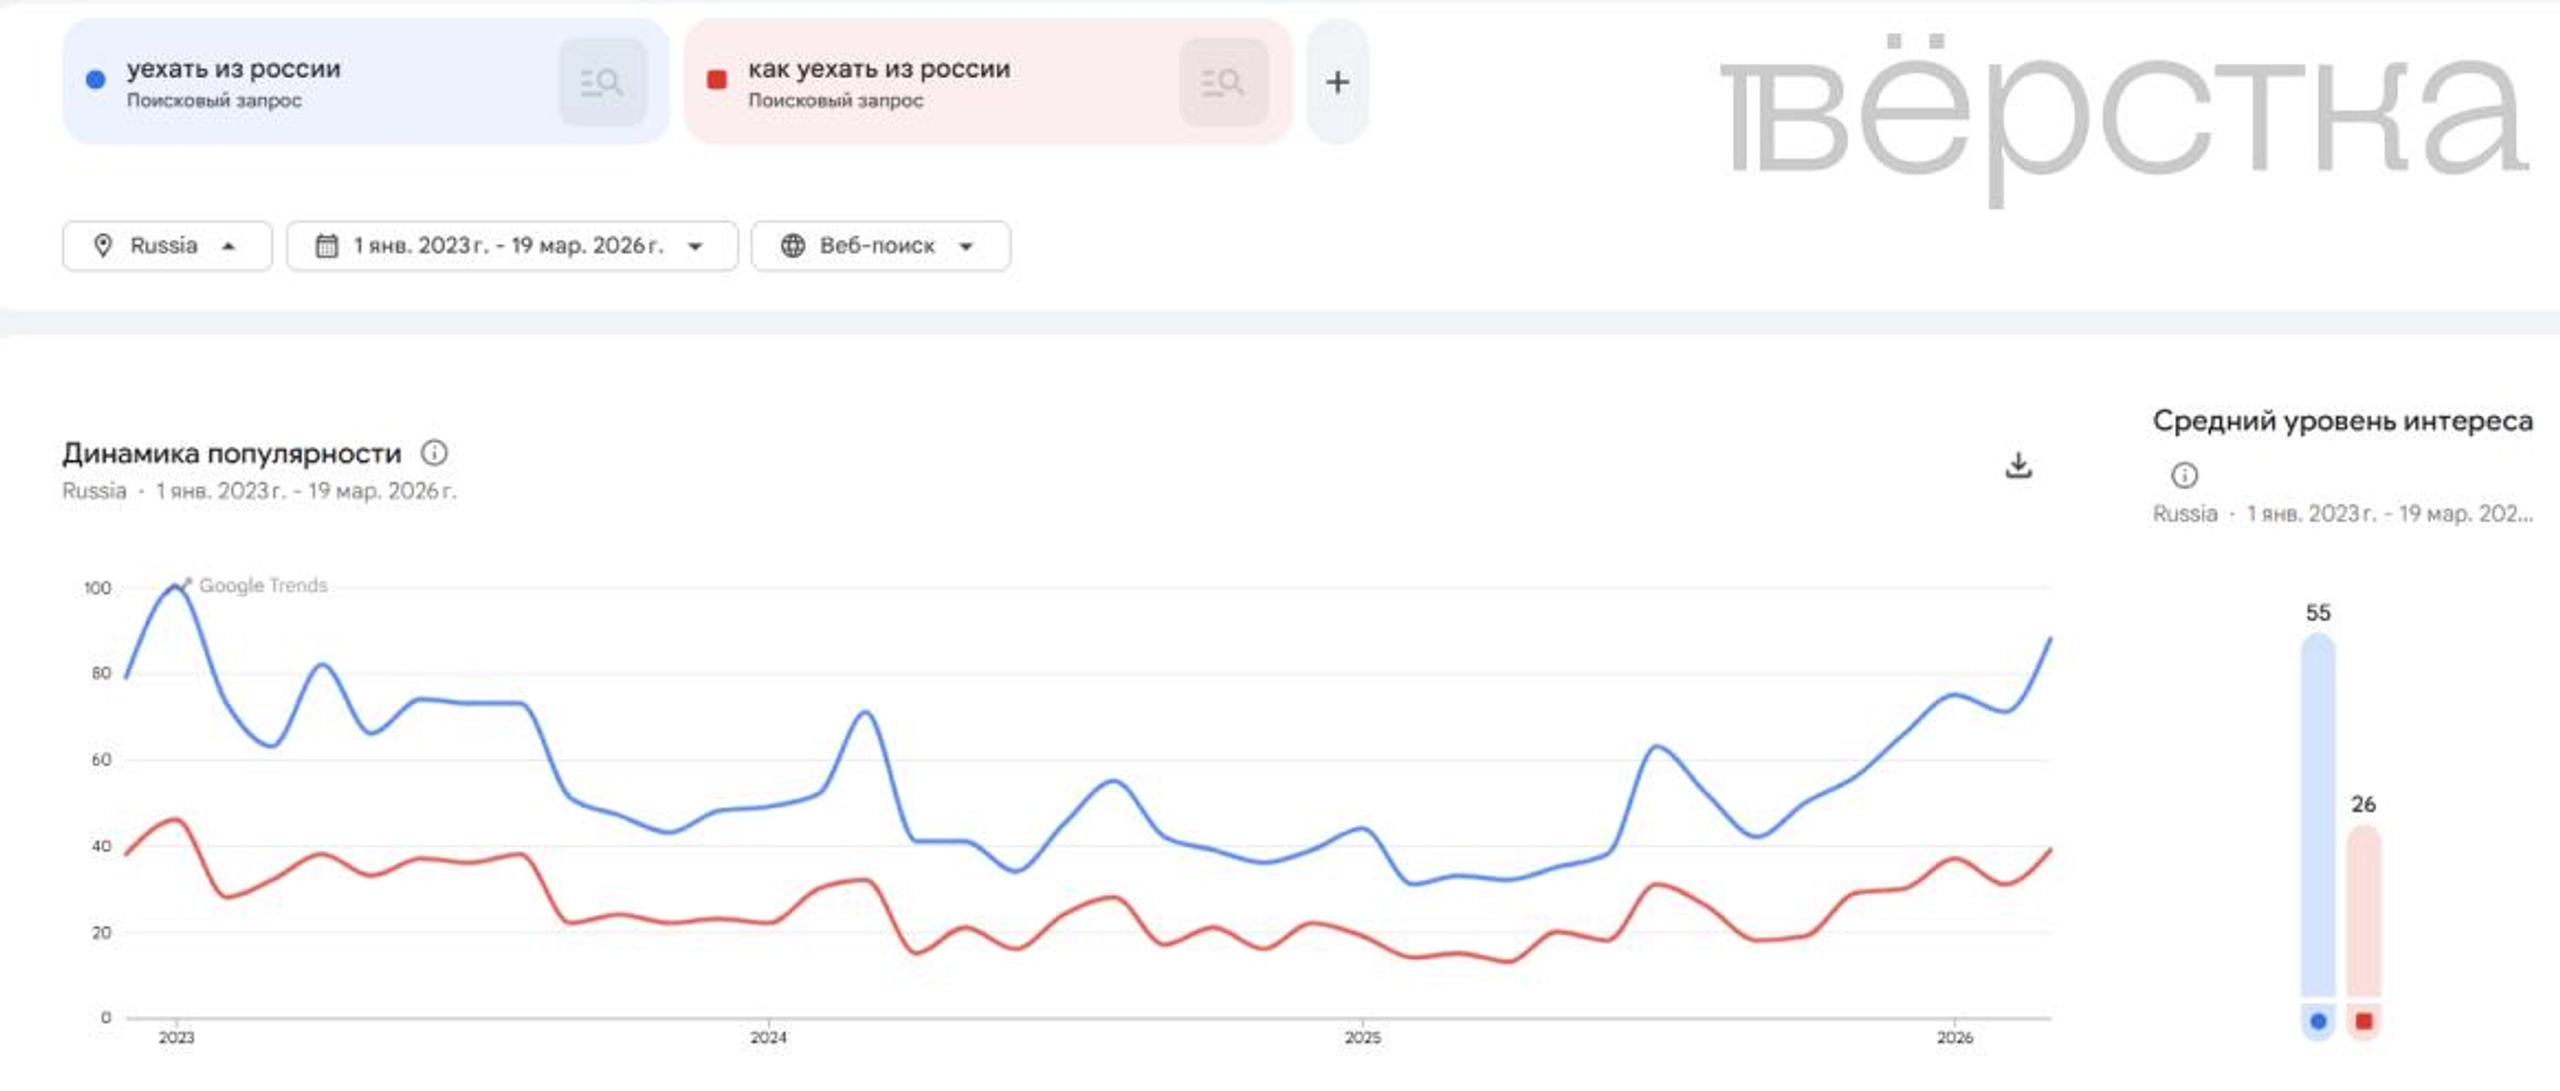
Task: Add a new comparison term with plus
Action: click(1337, 82)
